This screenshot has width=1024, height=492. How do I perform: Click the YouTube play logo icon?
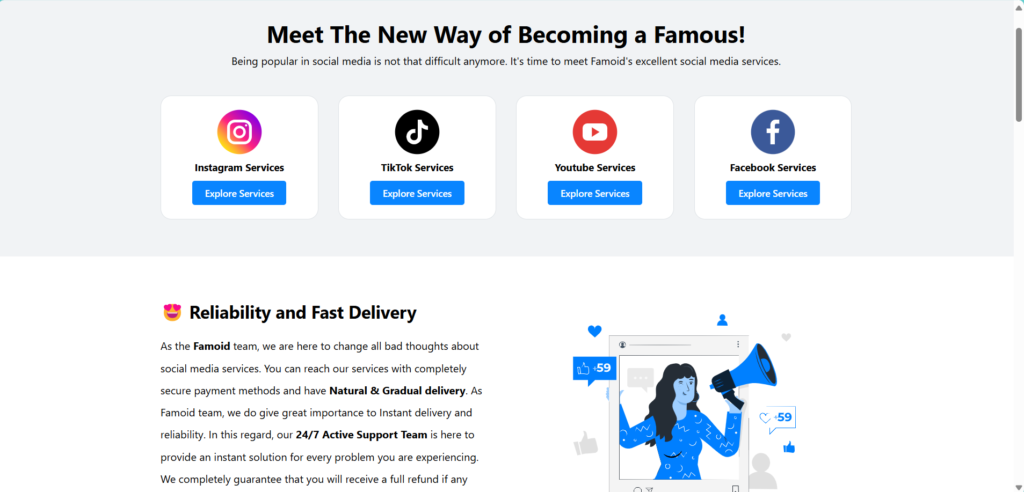pos(595,132)
